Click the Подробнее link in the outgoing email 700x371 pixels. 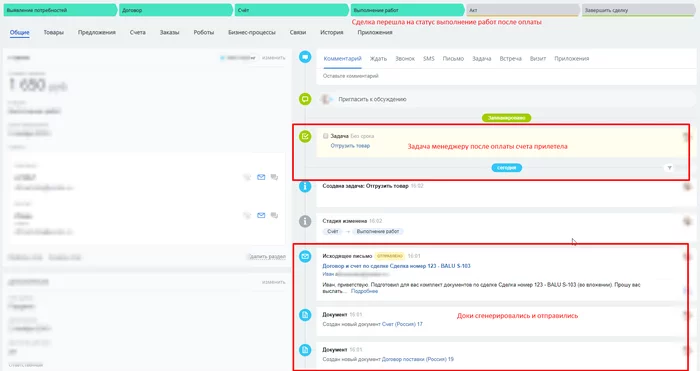tap(364, 291)
